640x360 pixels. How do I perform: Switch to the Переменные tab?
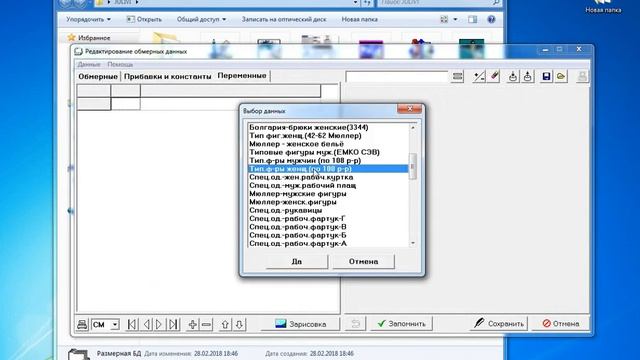coord(242,76)
